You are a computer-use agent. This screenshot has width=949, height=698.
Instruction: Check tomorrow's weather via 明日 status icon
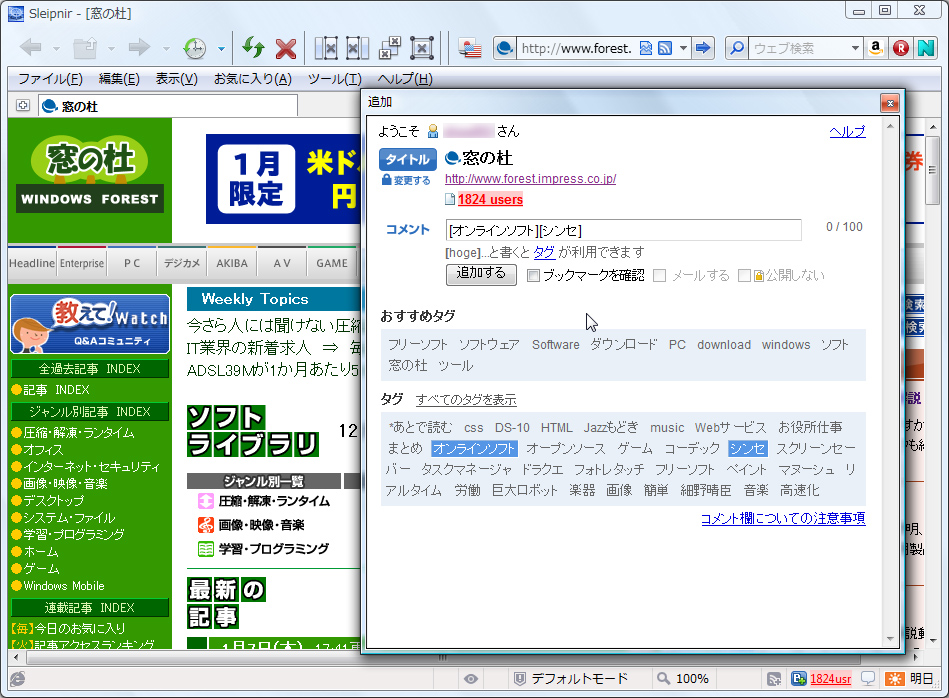[896, 678]
